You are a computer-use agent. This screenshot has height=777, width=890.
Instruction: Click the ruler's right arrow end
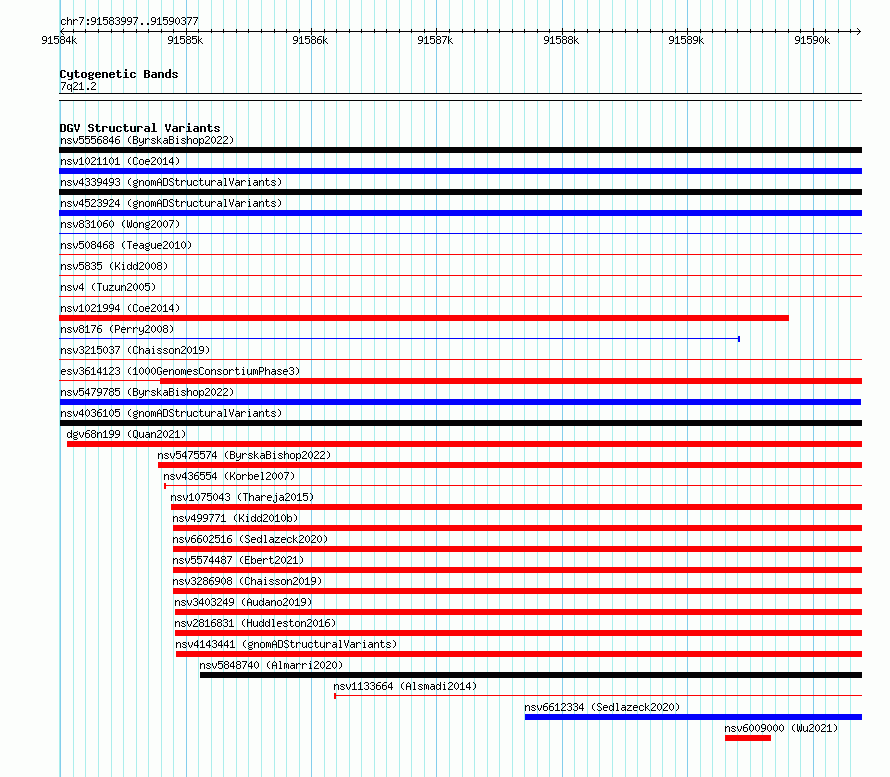point(859,31)
